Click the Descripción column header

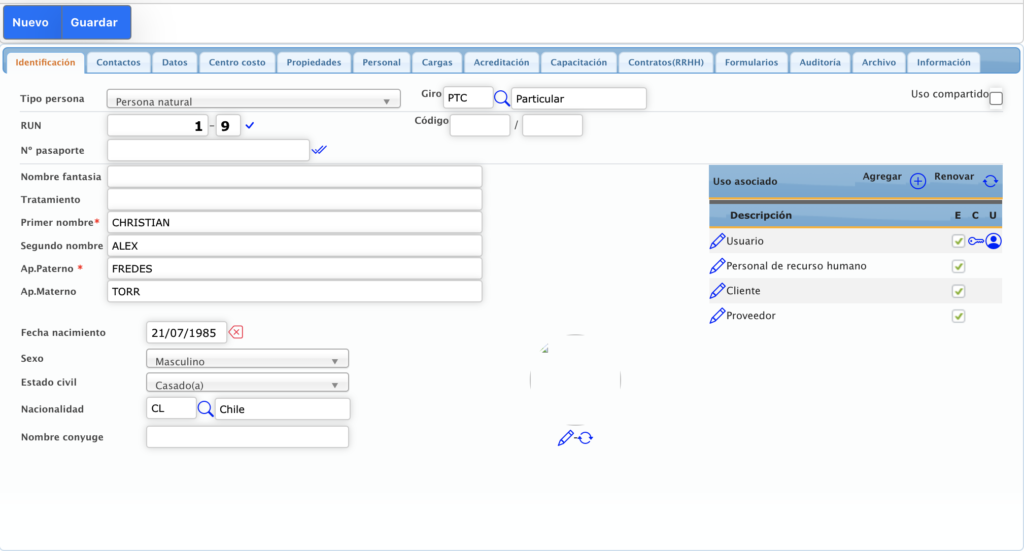click(761, 215)
